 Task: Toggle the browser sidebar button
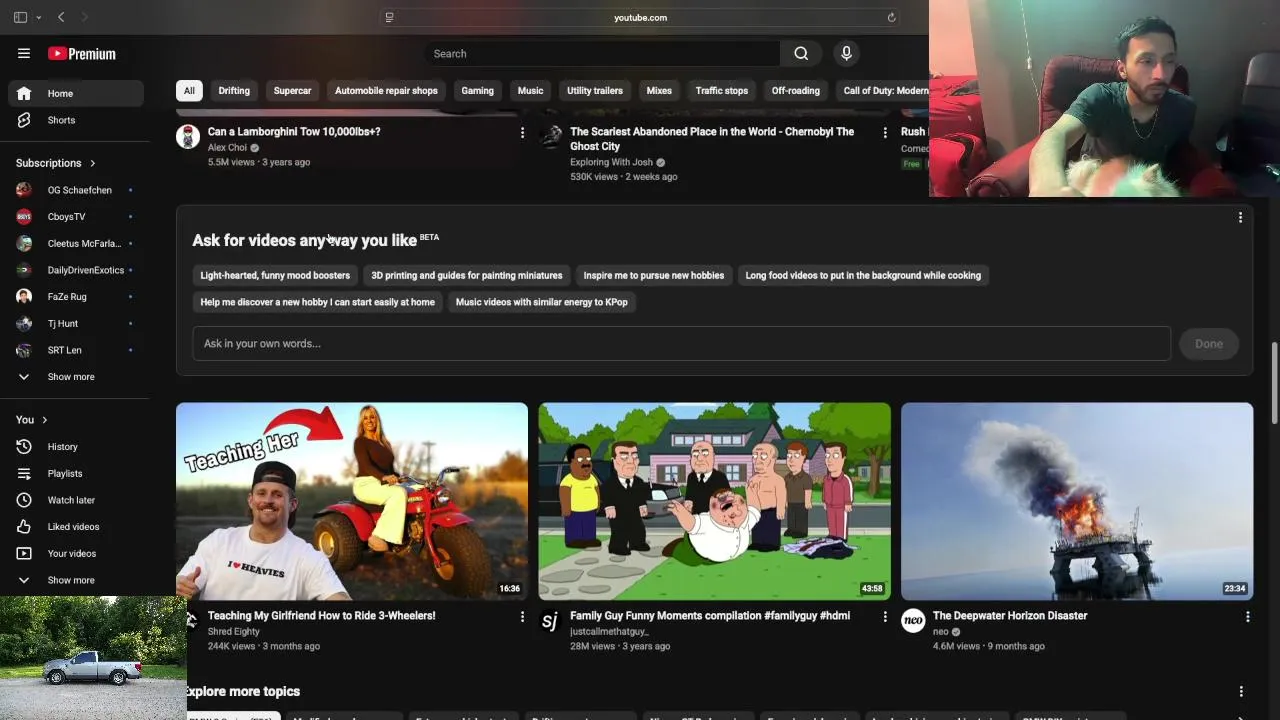[x=20, y=17]
